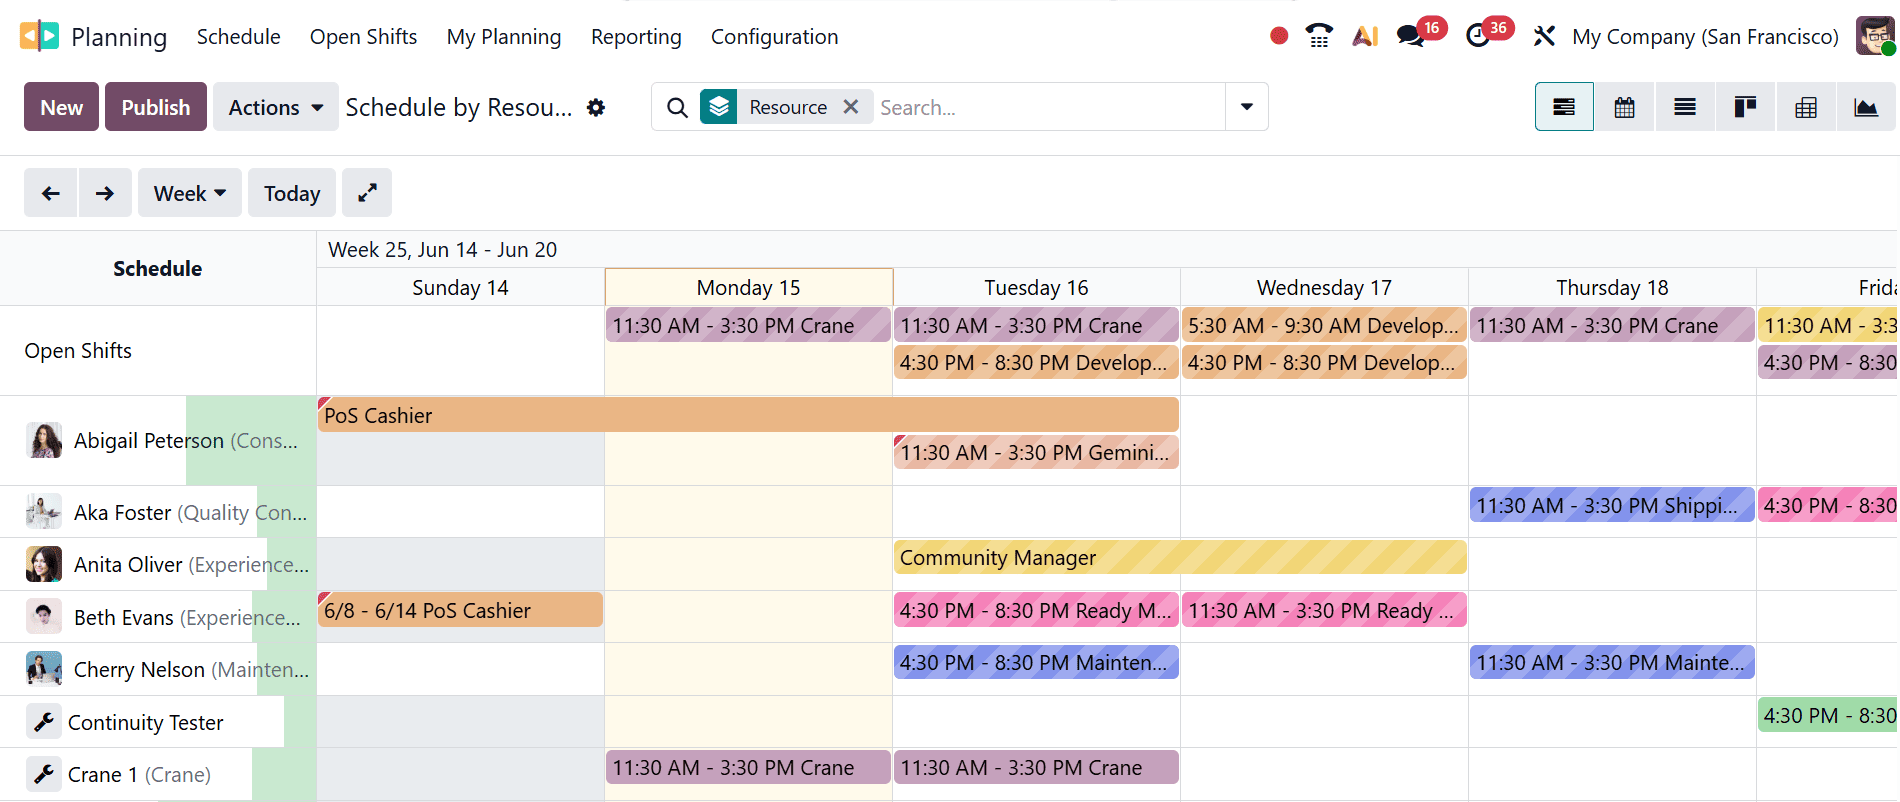Open Abigail's 11:30 AM Gemini shift

tap(1036, 452)
